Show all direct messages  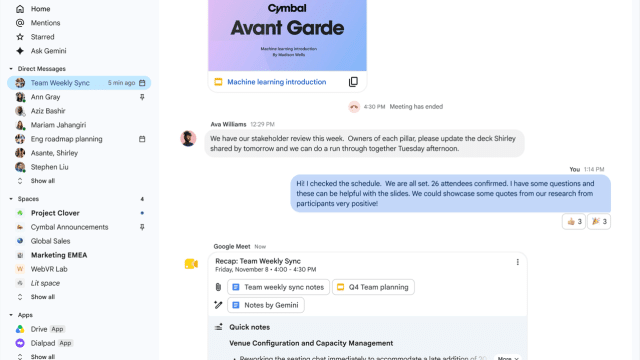pyautogui.click(x=42, y=181)
